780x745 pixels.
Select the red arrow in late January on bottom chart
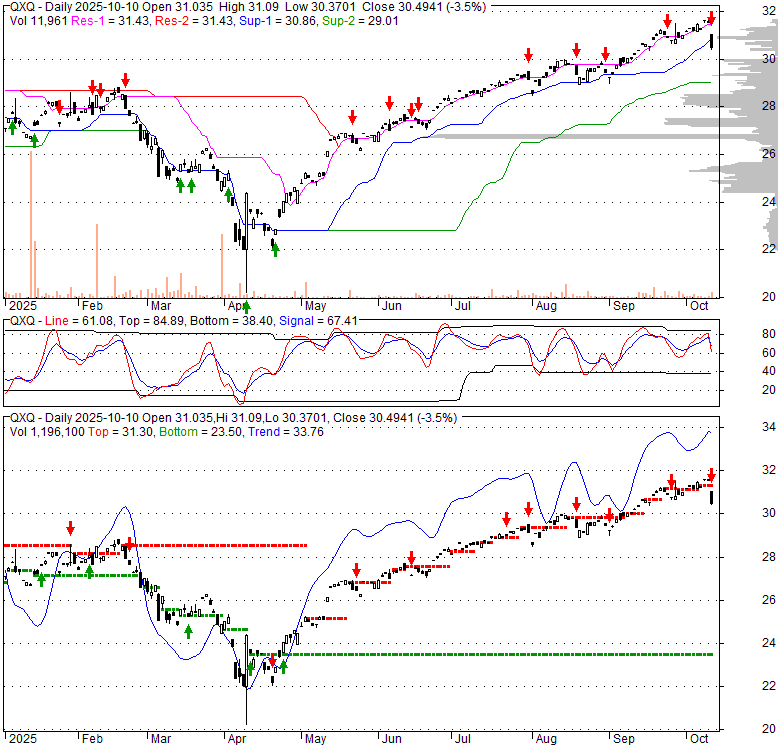[71, 528]
